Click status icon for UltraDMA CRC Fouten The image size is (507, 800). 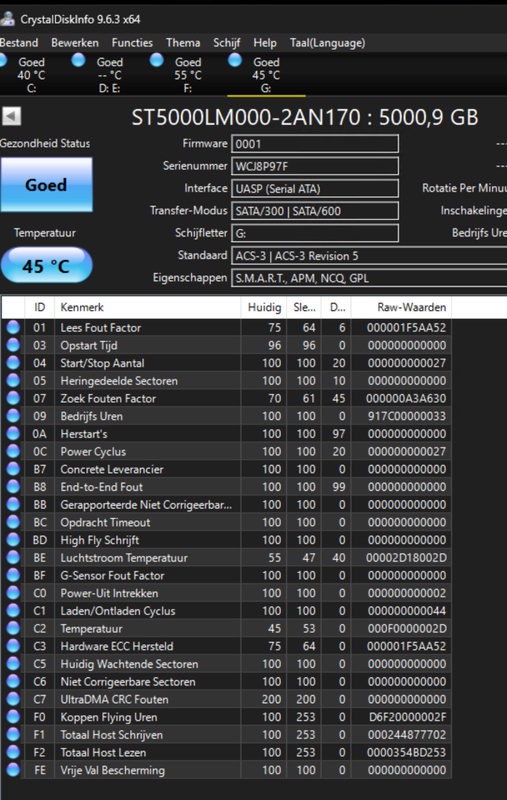click(13, 699)
